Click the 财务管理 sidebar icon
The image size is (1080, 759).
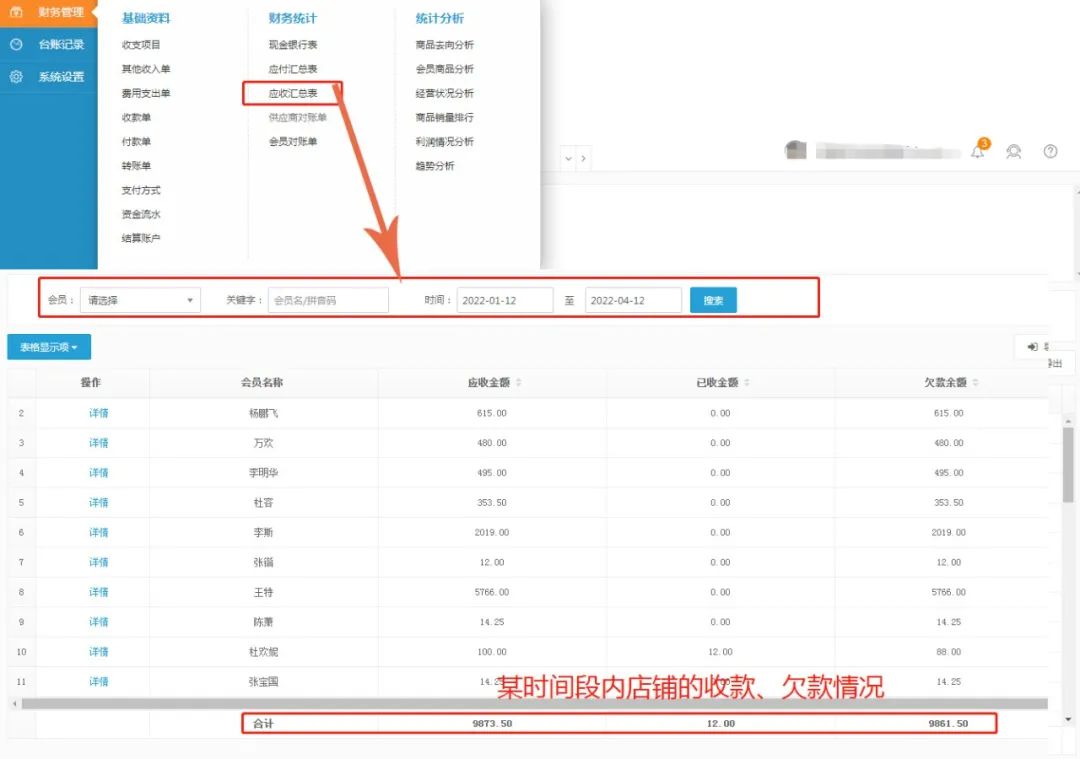pos(16,12)
